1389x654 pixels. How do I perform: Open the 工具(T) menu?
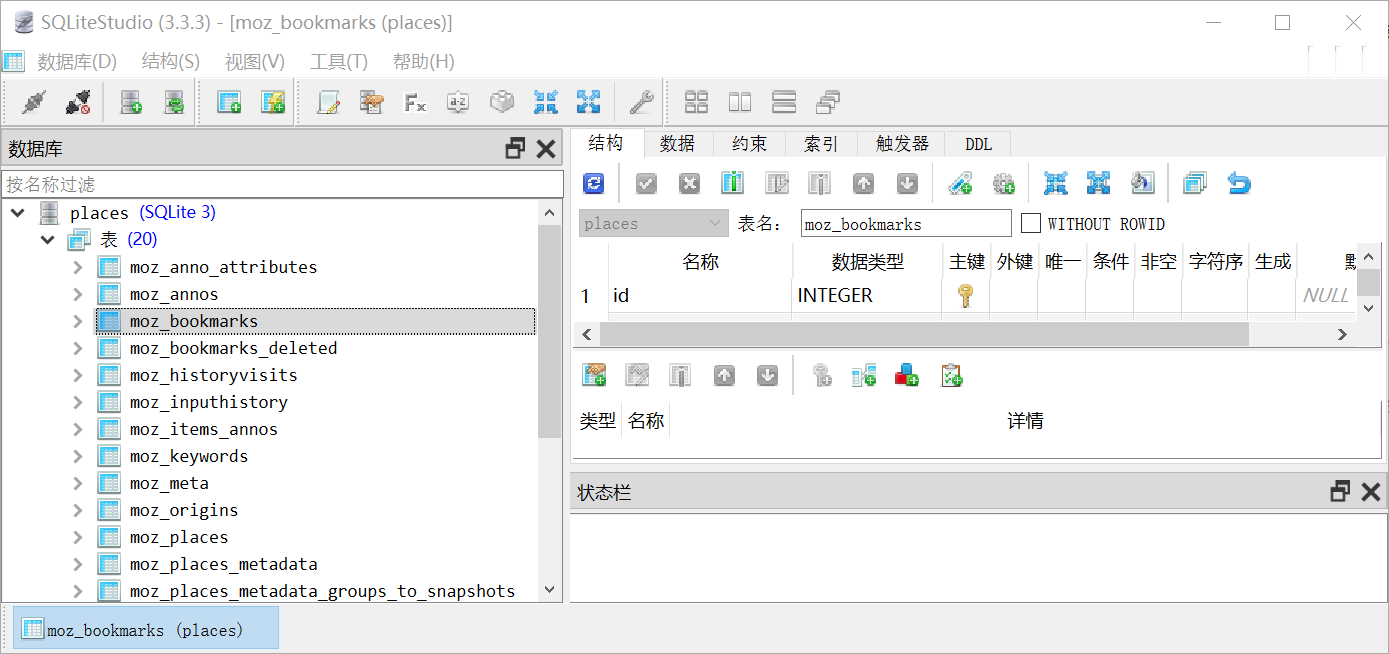coord(339,62)
